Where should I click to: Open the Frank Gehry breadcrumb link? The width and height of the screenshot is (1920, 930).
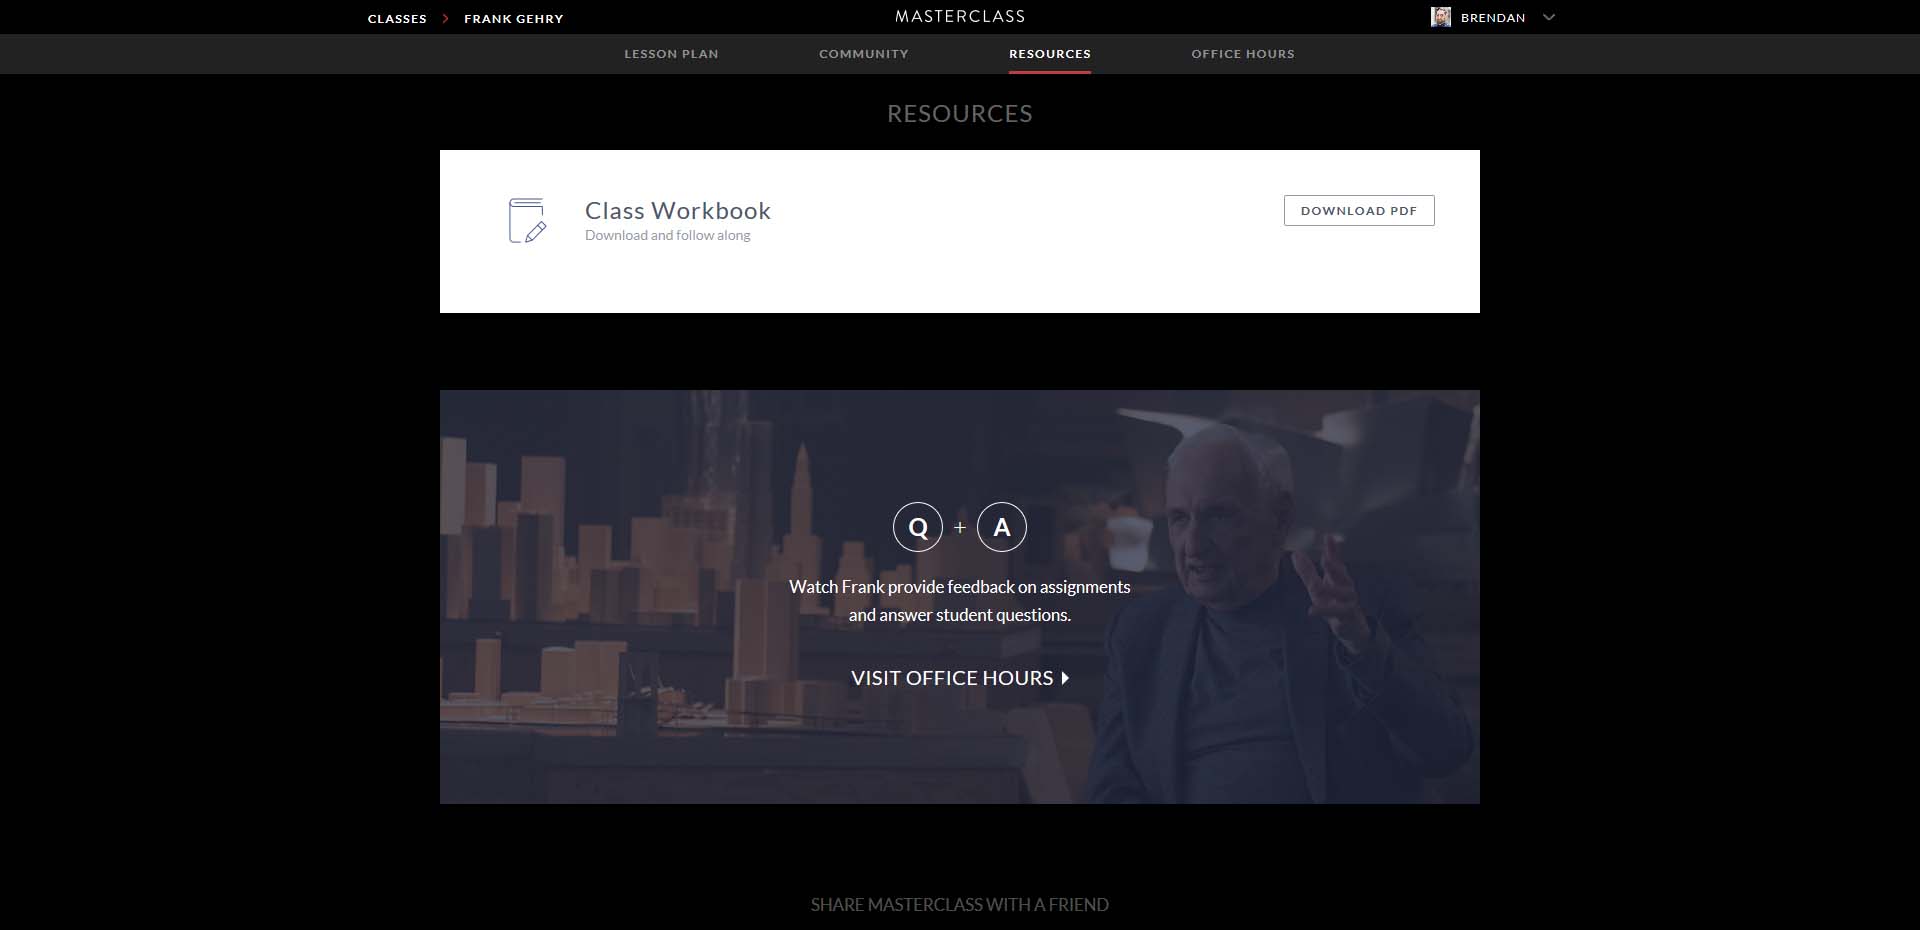(513, 19)
